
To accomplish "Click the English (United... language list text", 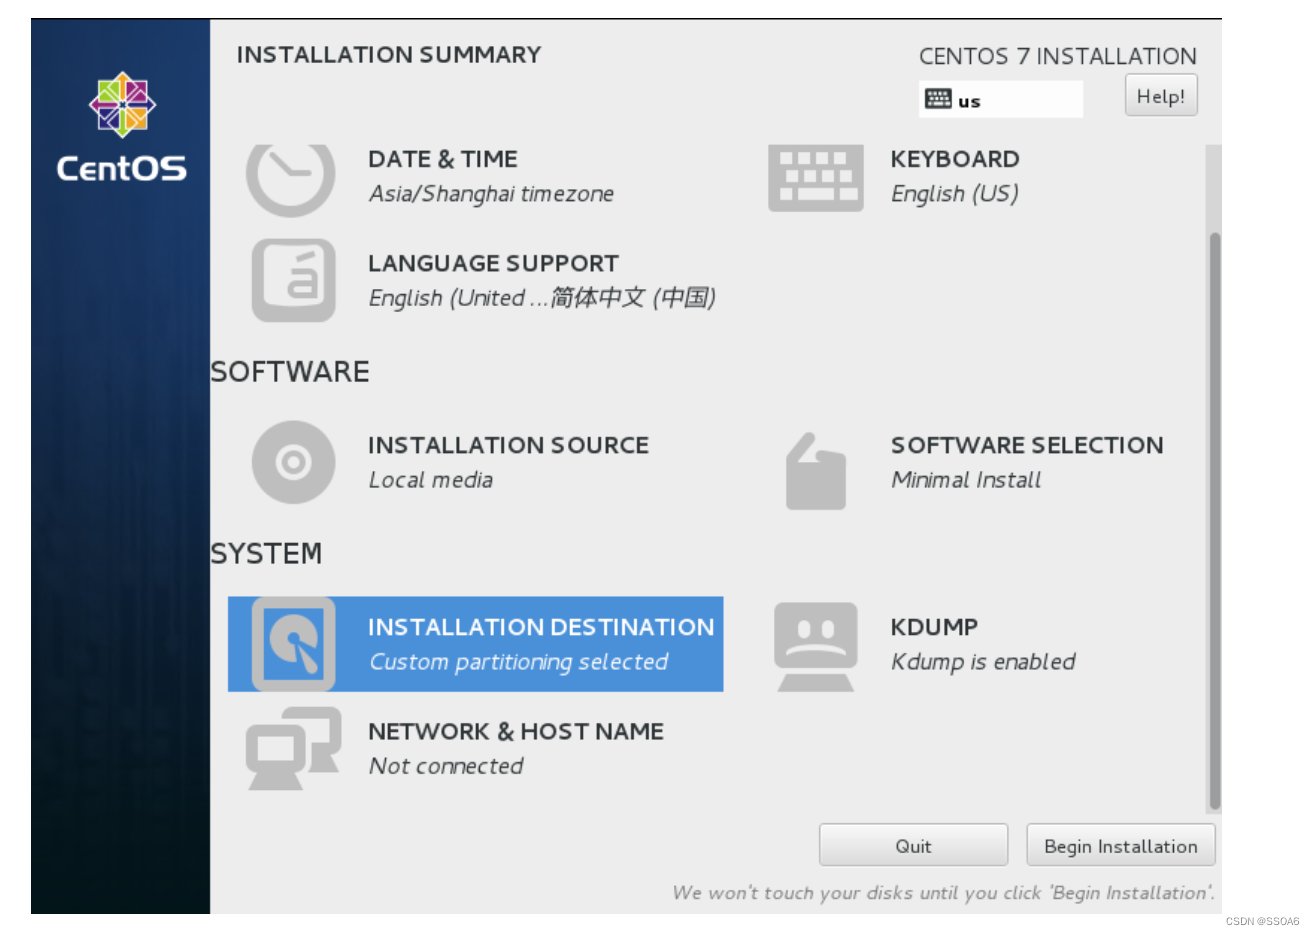I will click(x=542, y=298).
